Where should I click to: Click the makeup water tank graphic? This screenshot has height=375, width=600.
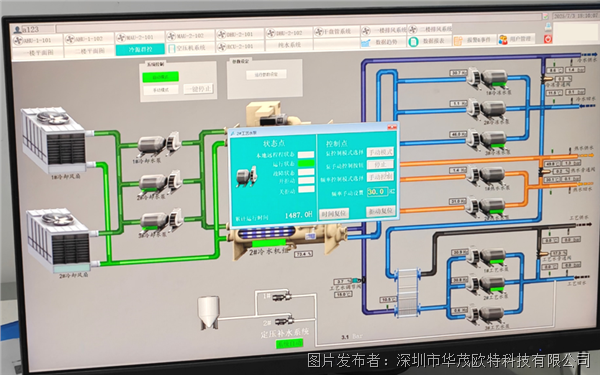pos(209,312)
